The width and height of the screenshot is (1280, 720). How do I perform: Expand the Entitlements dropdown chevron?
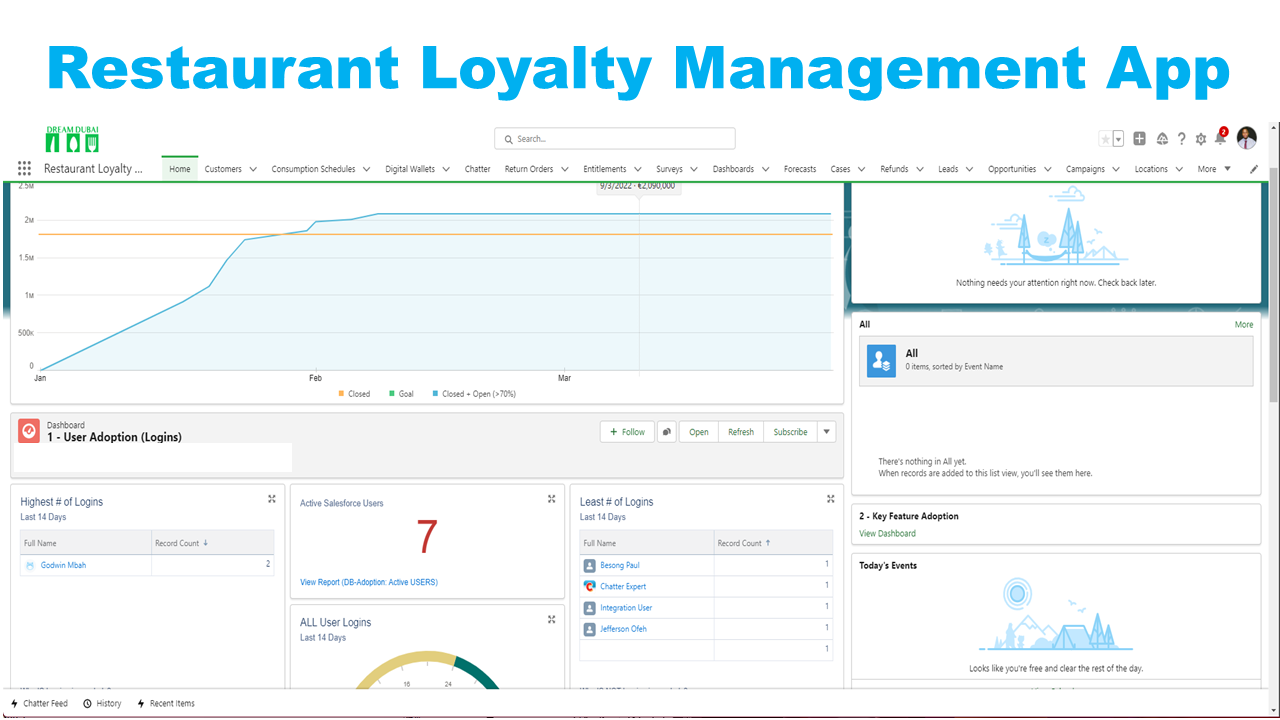638,169
